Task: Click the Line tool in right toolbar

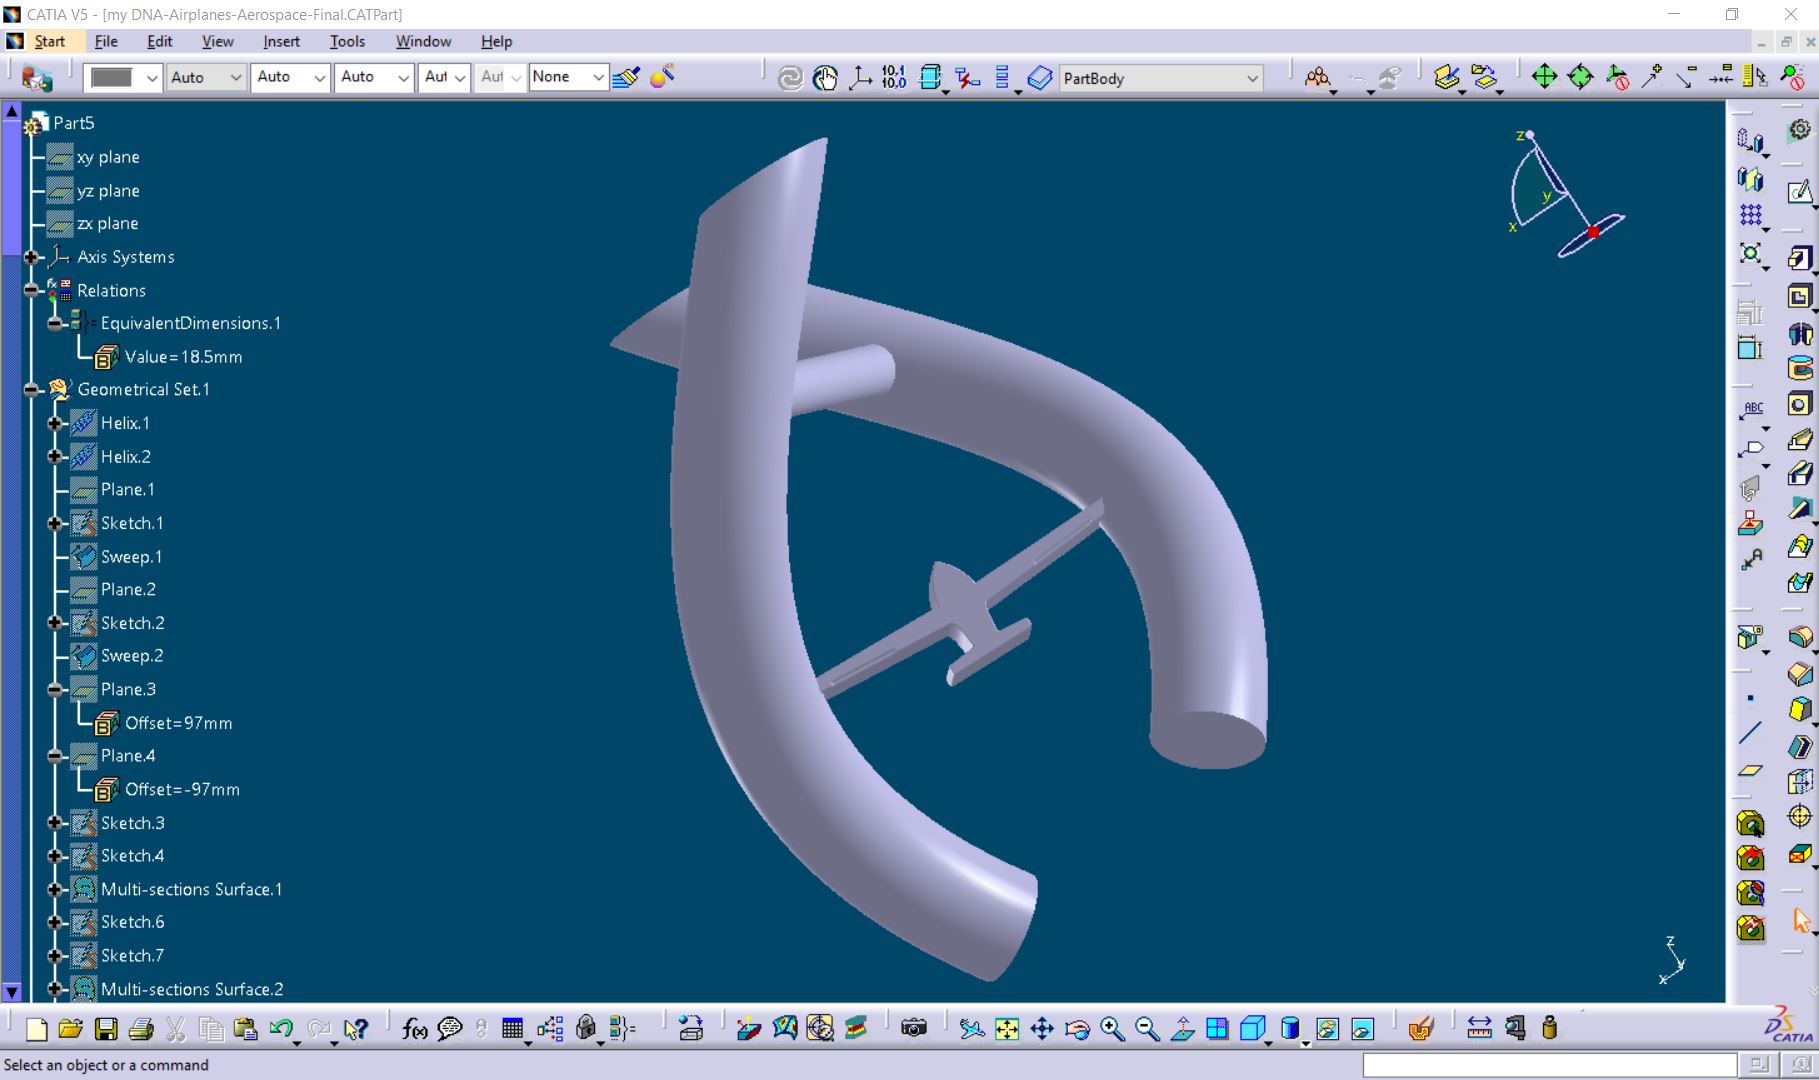Action: click(1750, 734)
